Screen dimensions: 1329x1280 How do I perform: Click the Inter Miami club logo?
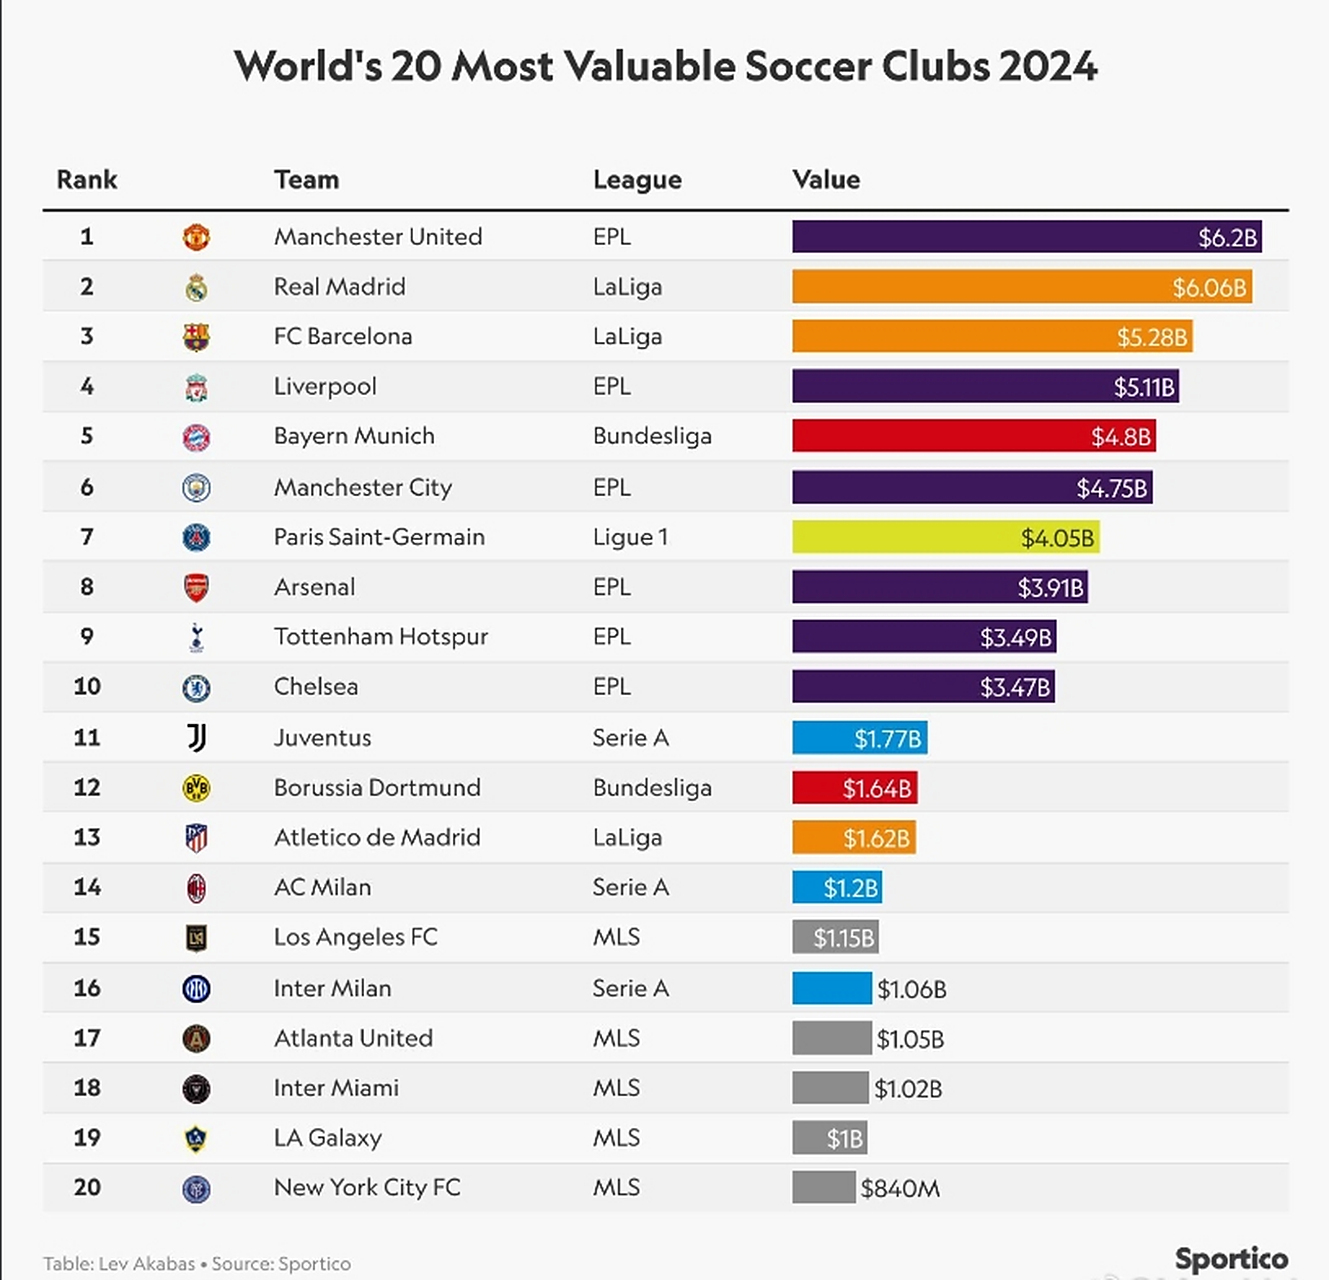196,1088
